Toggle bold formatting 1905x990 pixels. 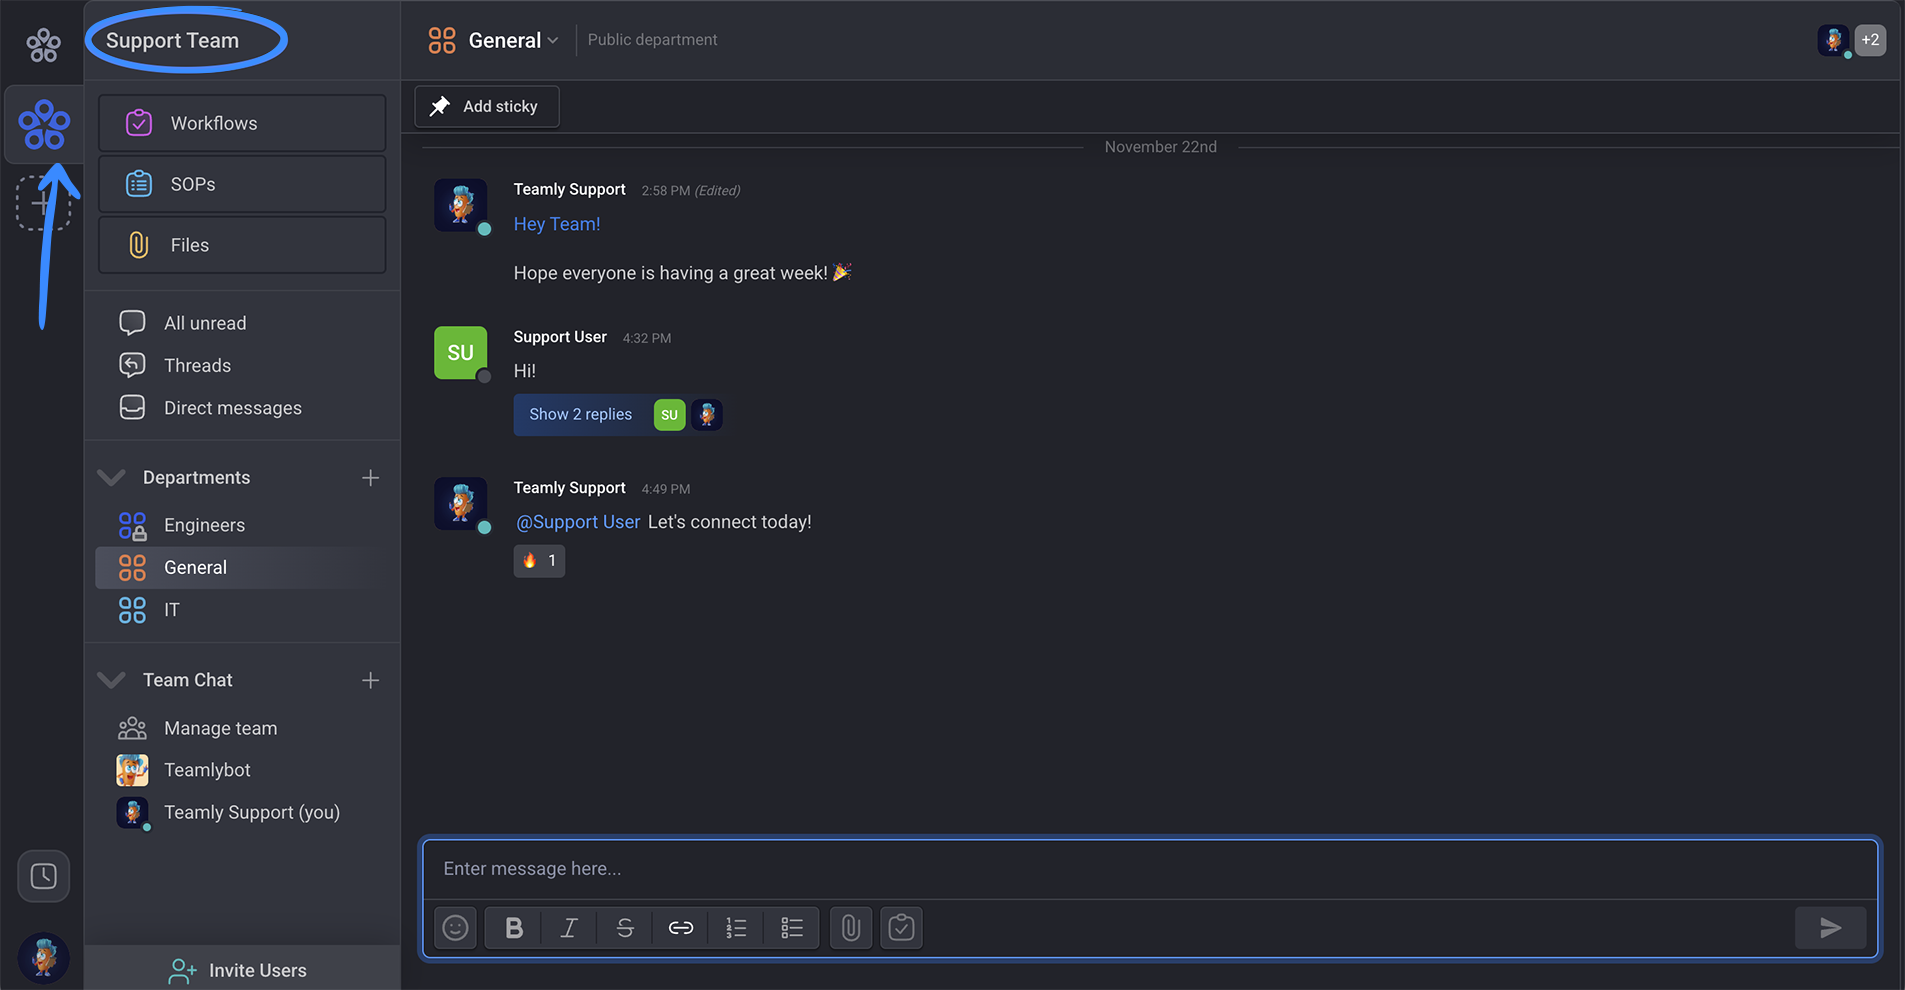514,928
